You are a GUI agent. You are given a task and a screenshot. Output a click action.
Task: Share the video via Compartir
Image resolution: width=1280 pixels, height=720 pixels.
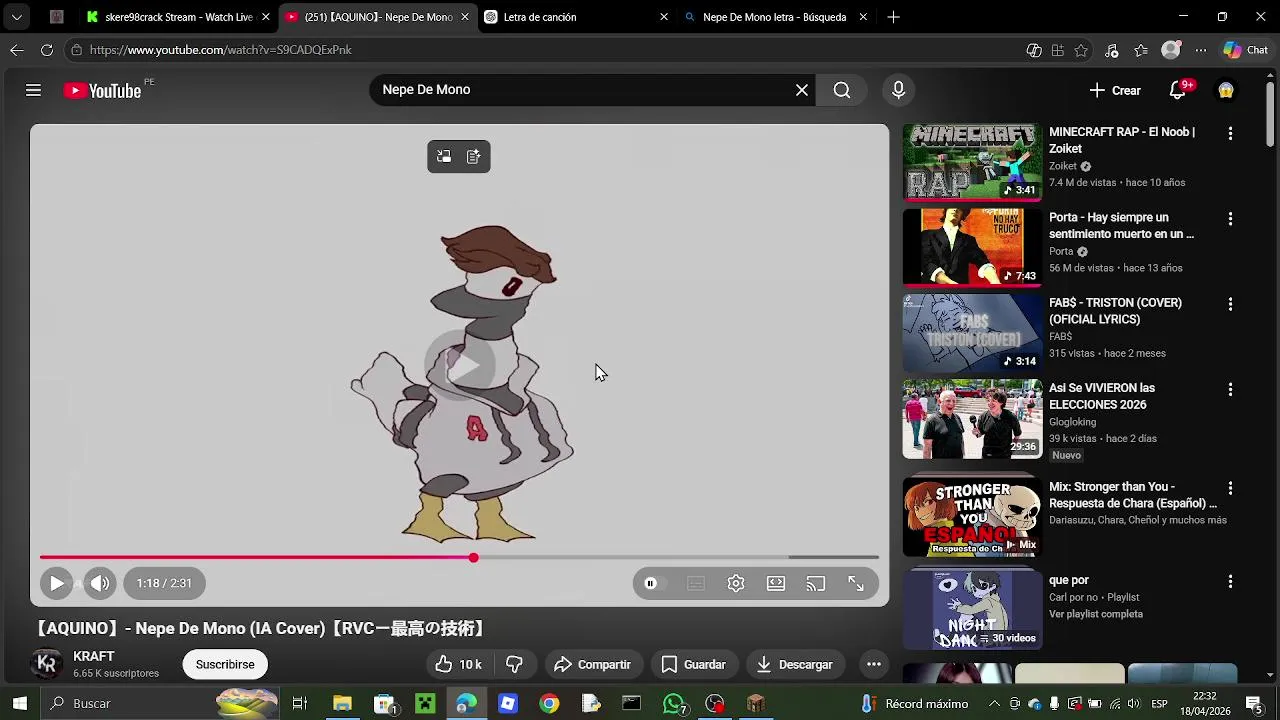click(592, 664)
